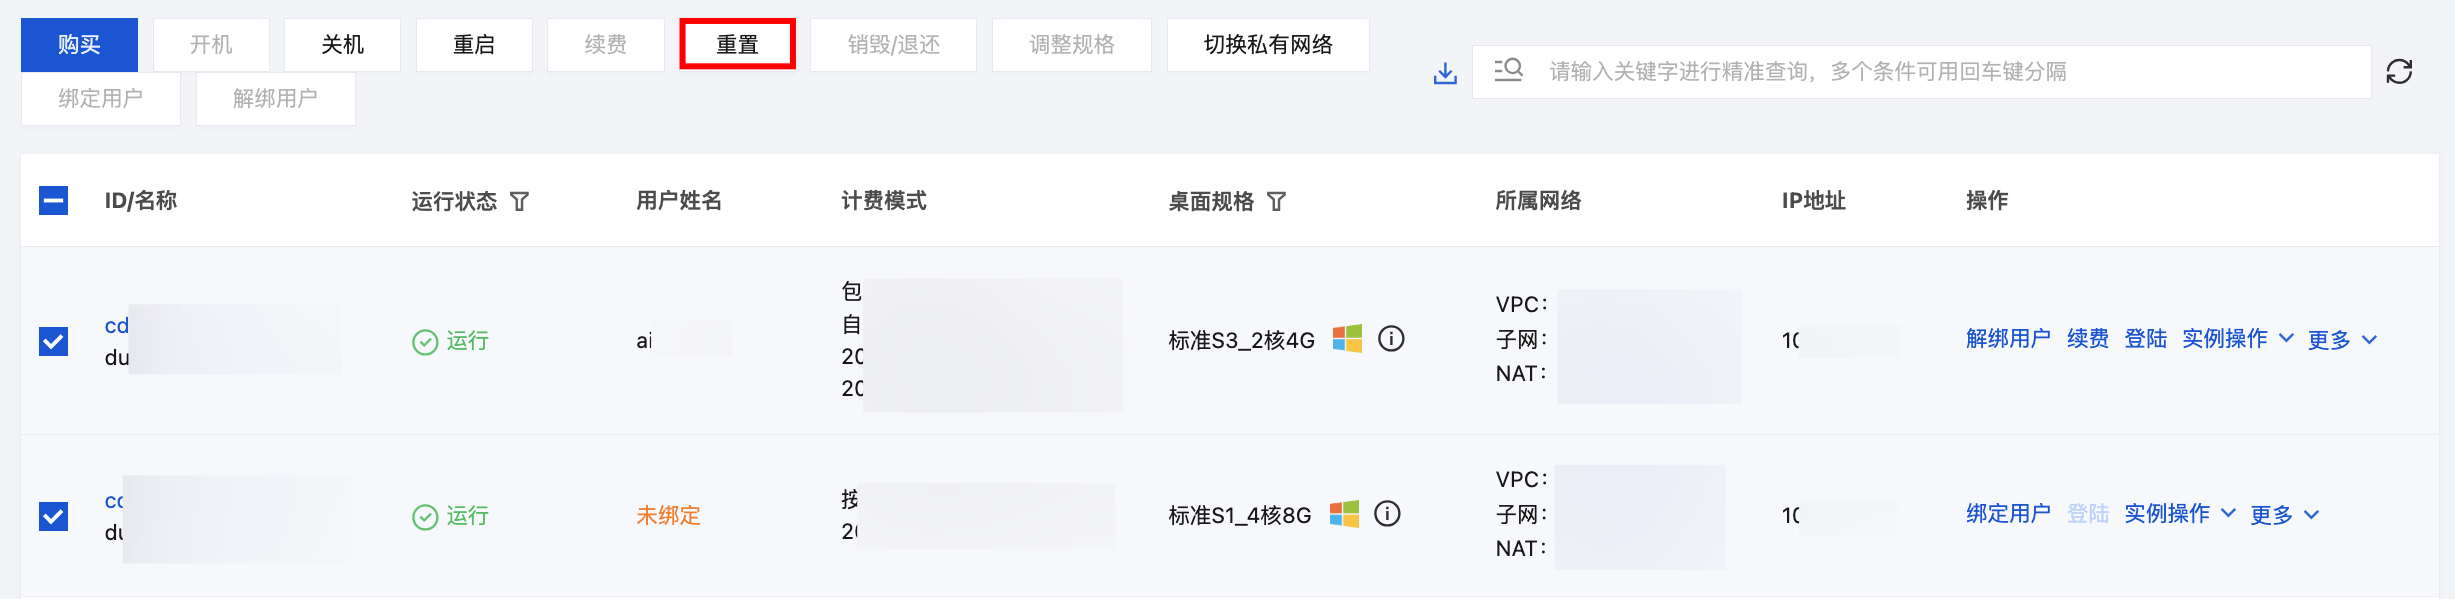Uncheck the first row checkbox
Viewport: 2455px width, 599px height.
(x=53, y=341)
